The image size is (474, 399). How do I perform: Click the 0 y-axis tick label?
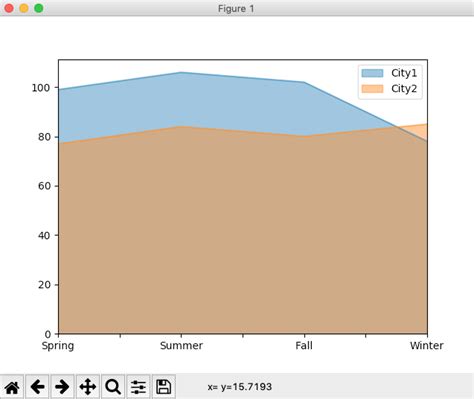(48, 334)
